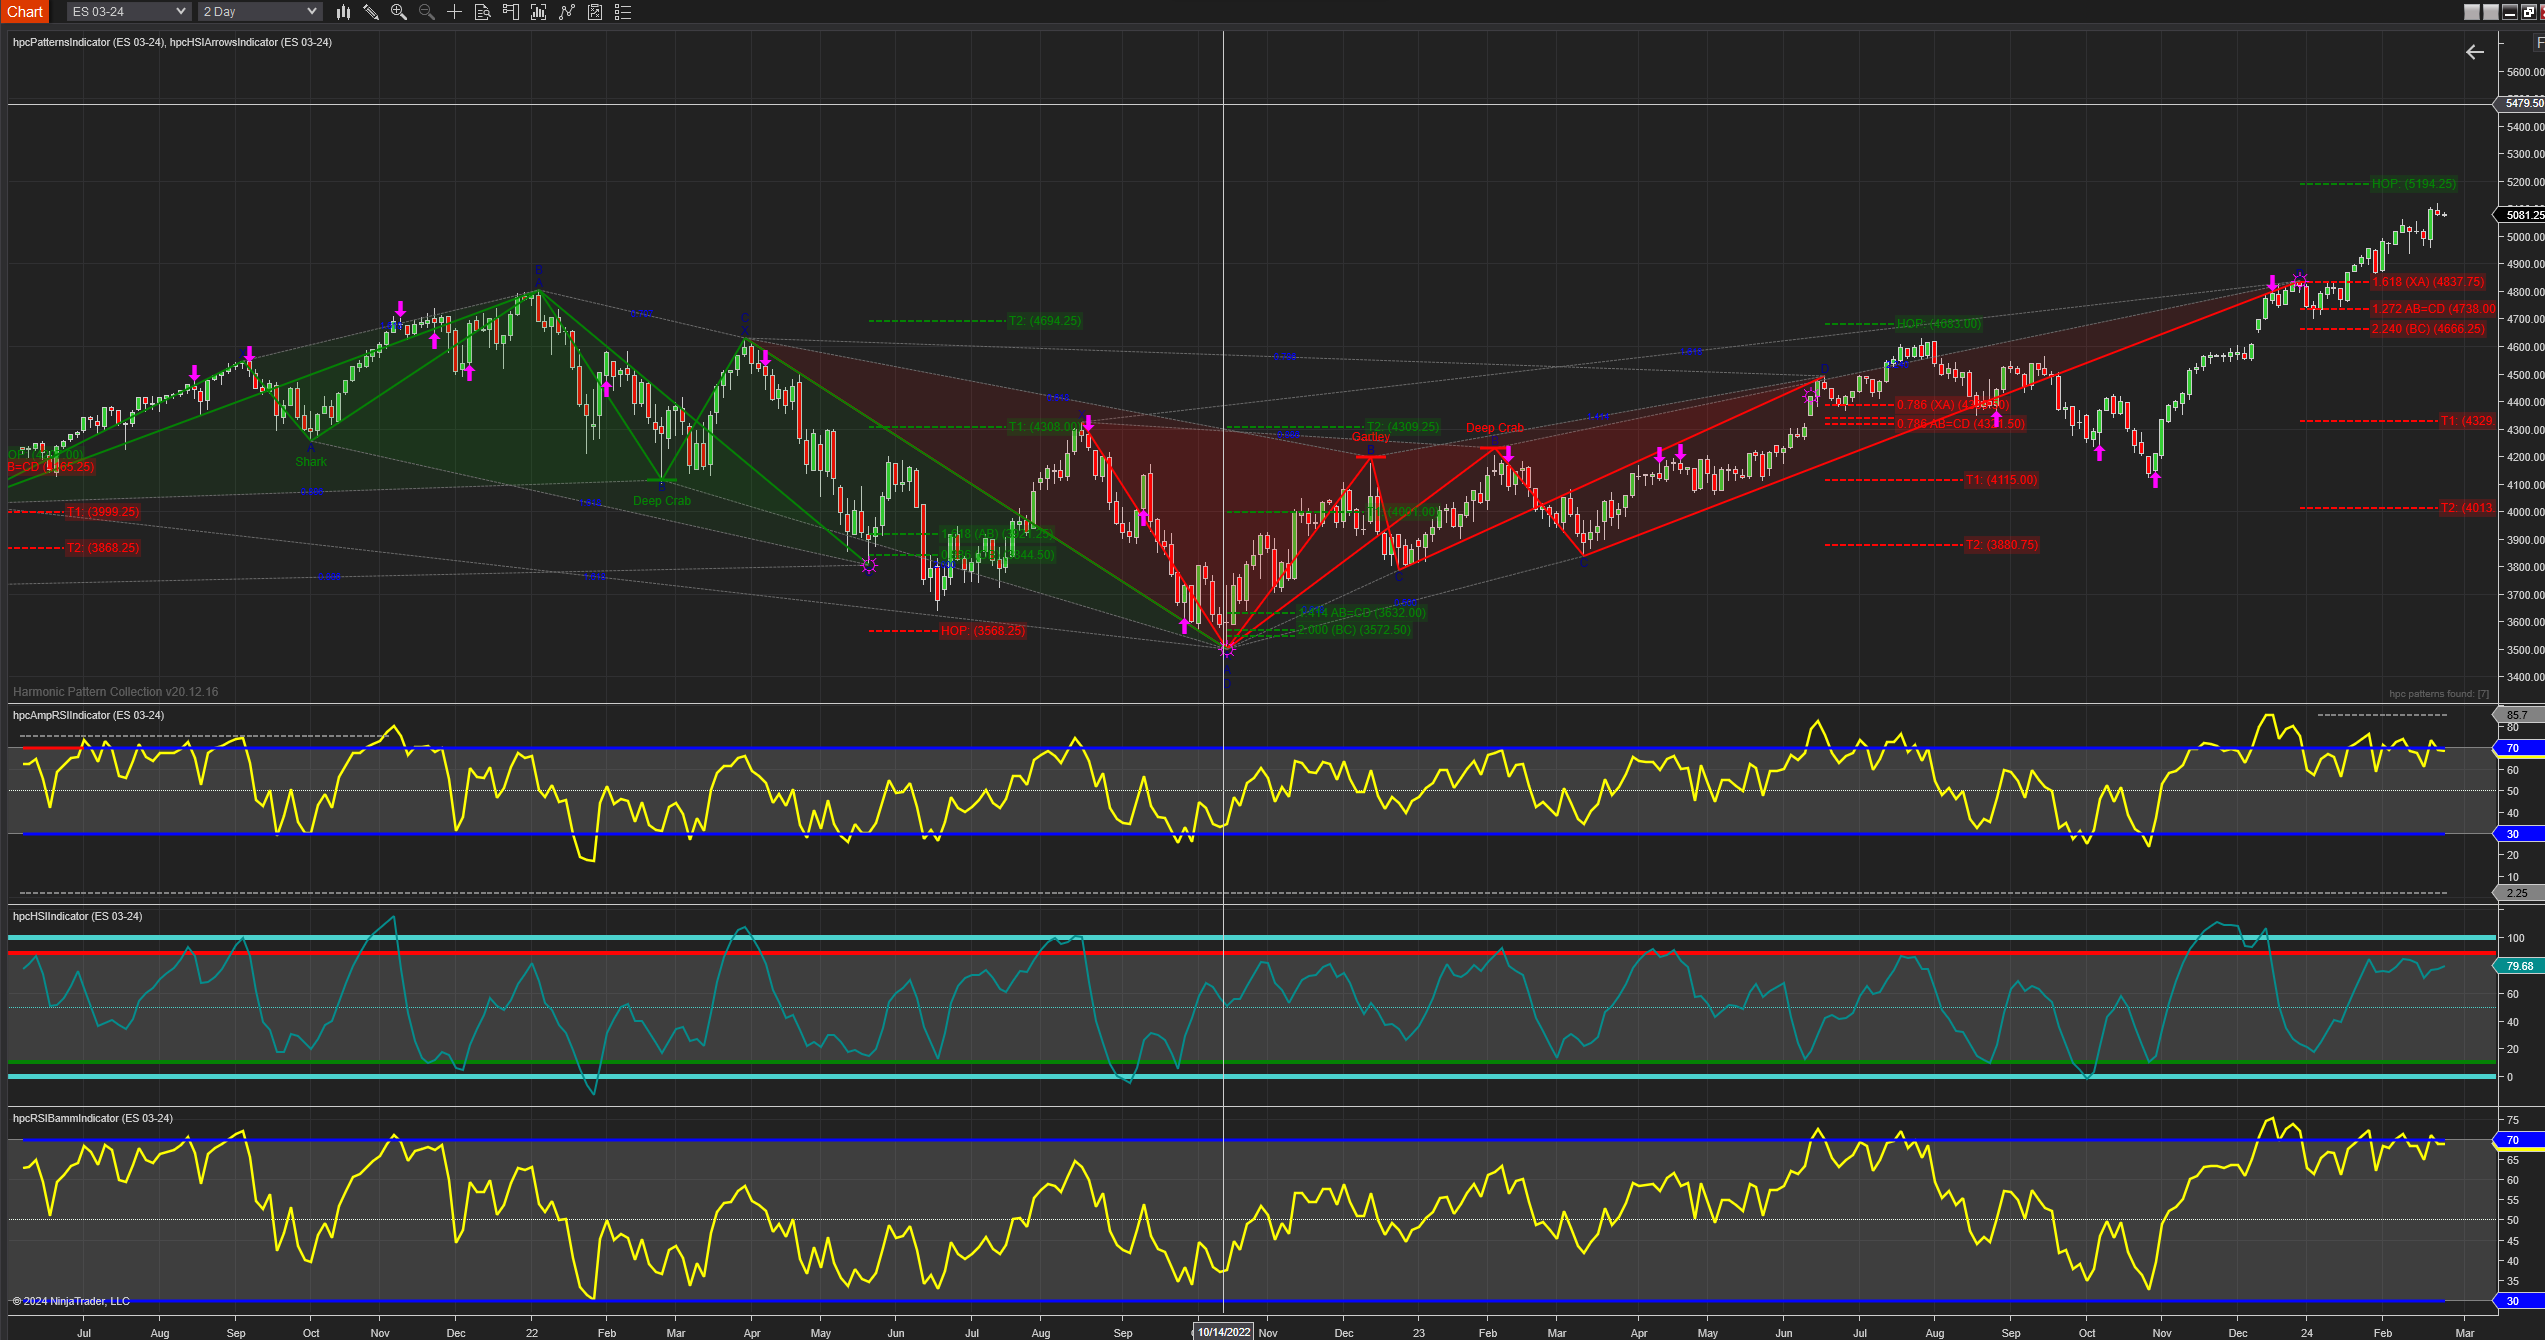
Task: Click the zoom out magnifier icon
Action: 427,12
